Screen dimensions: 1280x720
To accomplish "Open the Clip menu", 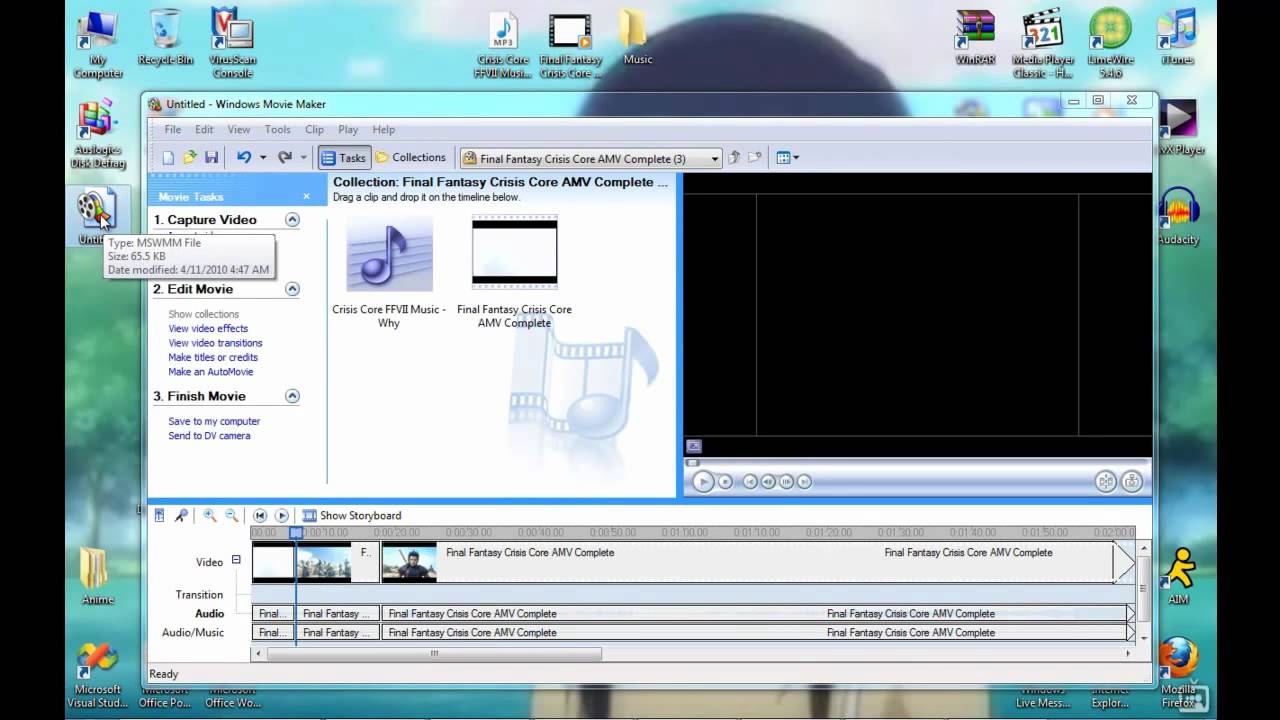I will click(x=314, y=130).
